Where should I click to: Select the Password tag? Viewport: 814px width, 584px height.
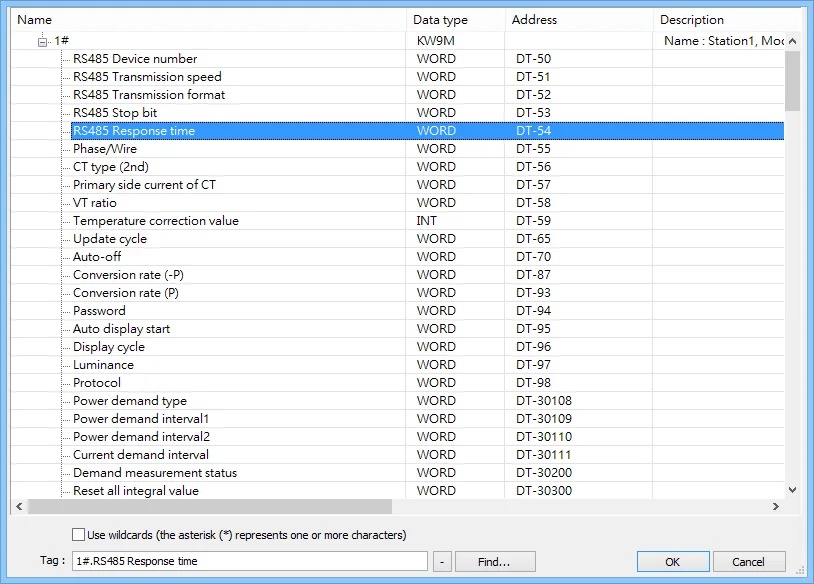pyautogui.click(x=99, y=310)
